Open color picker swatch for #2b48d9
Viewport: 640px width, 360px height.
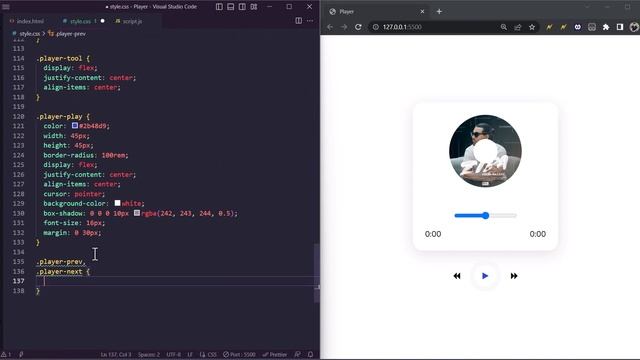pos(75,126)
